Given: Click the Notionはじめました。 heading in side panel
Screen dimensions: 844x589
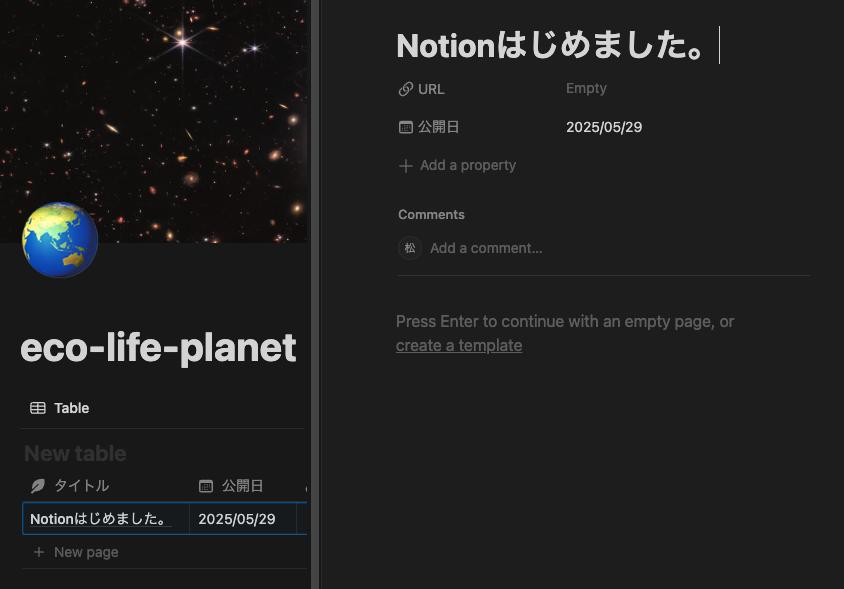Looking at the screenshot, I should tap(550, 46).
